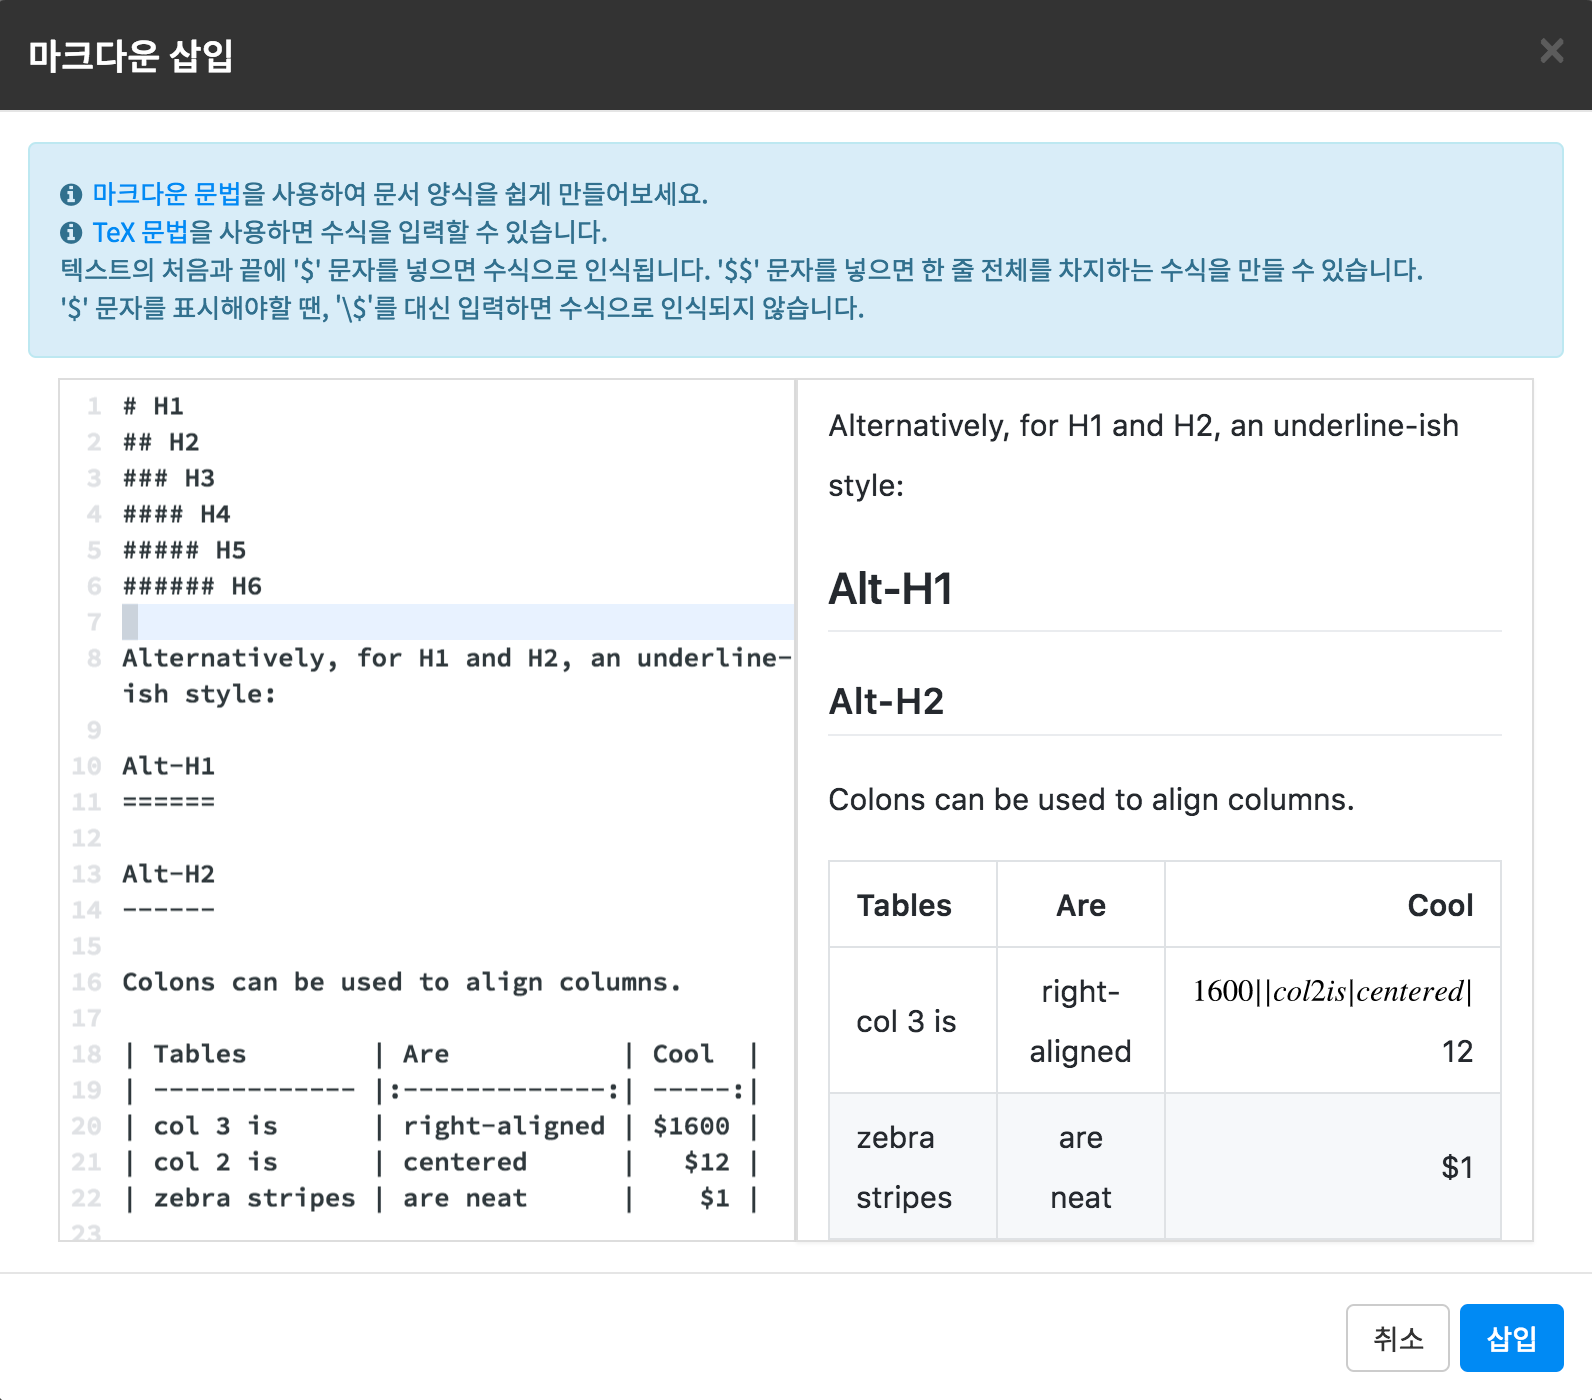Screen dimensions: 1592x1400
Task: Click line number 20 in the gutter
Action: click(87, 1126)
